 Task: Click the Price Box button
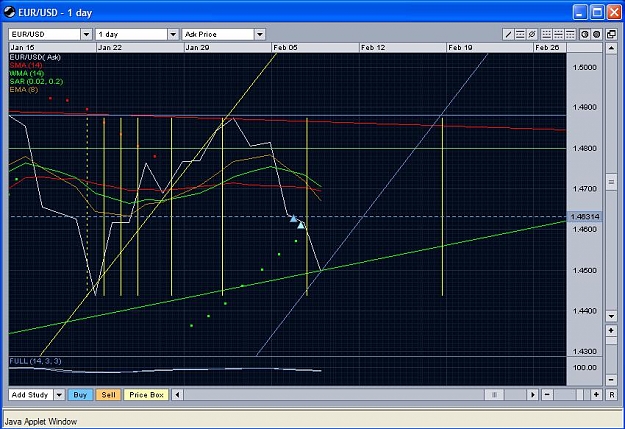146,395
